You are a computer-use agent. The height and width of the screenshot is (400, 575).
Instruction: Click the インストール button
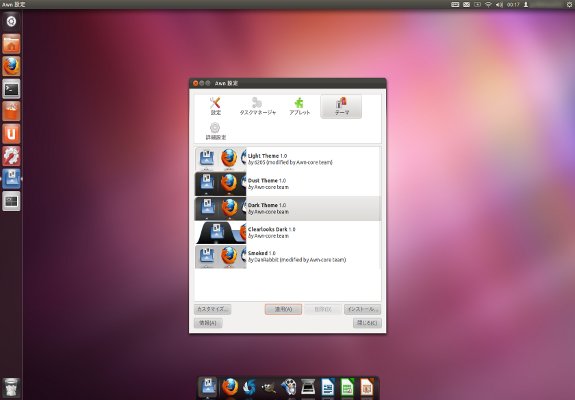(362, 309)
